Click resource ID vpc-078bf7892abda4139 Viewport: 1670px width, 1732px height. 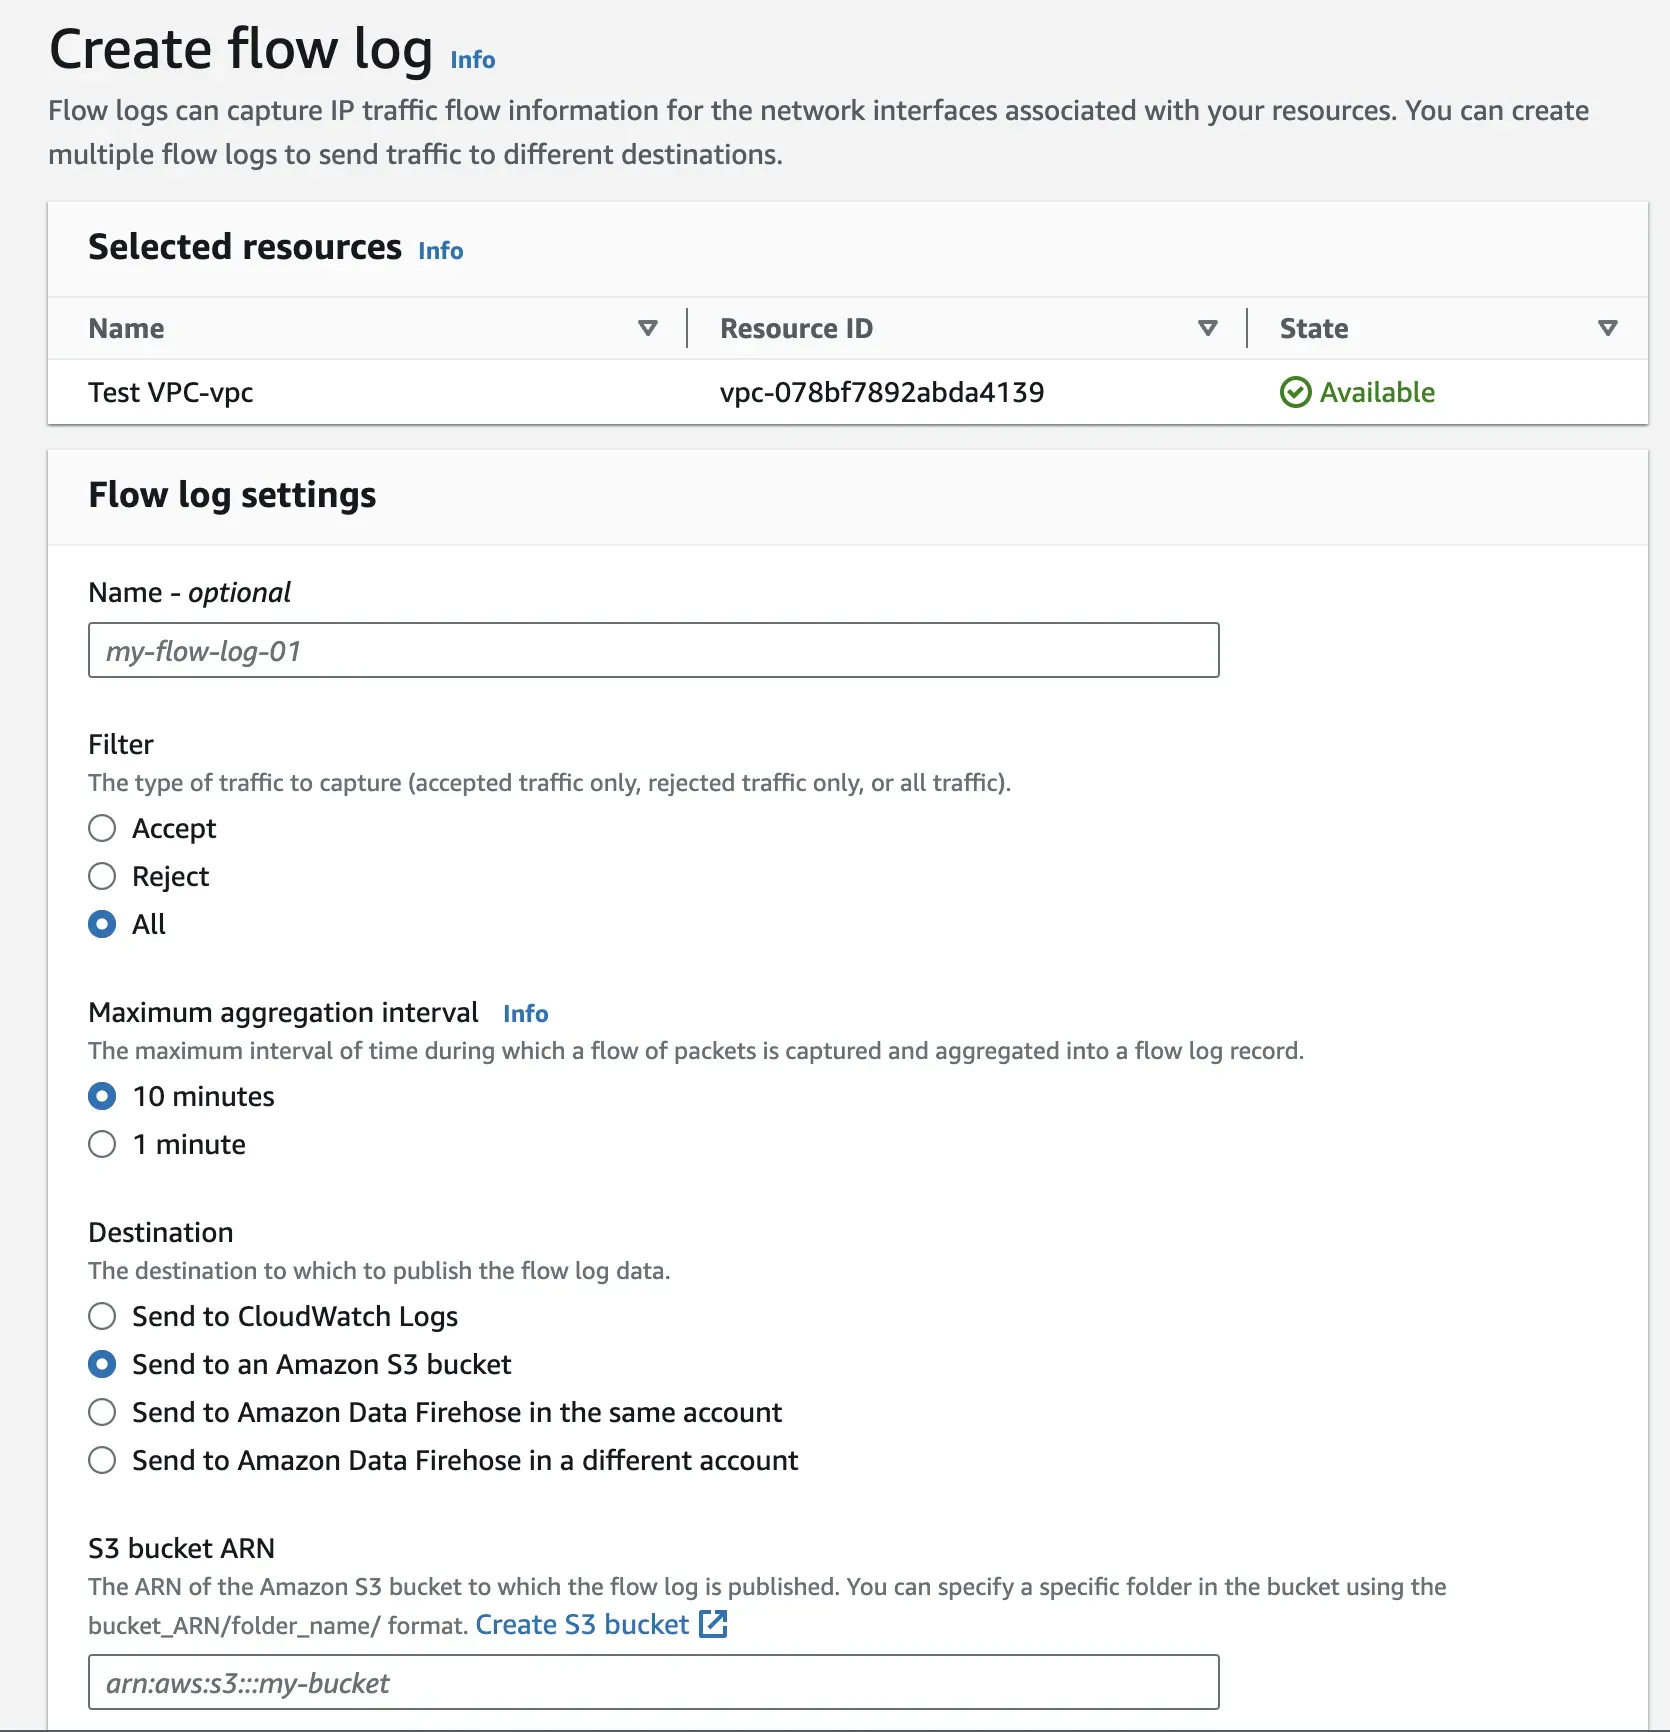(x=882, y=392)
